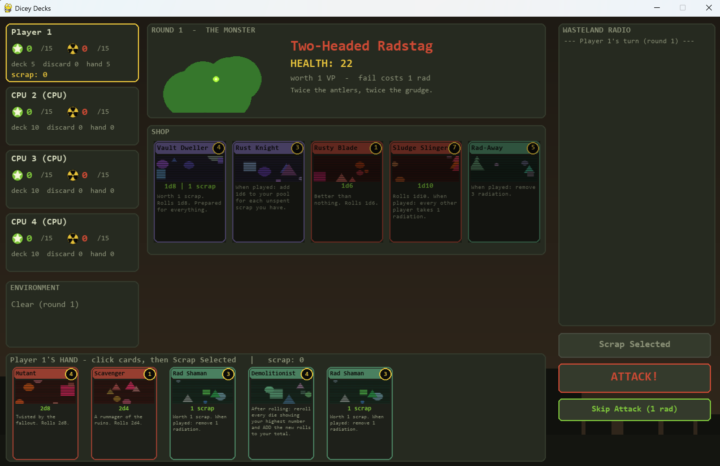Click CPU 2 radiation icon
This screenshot has width=720, height=466.
pos(73,112)
